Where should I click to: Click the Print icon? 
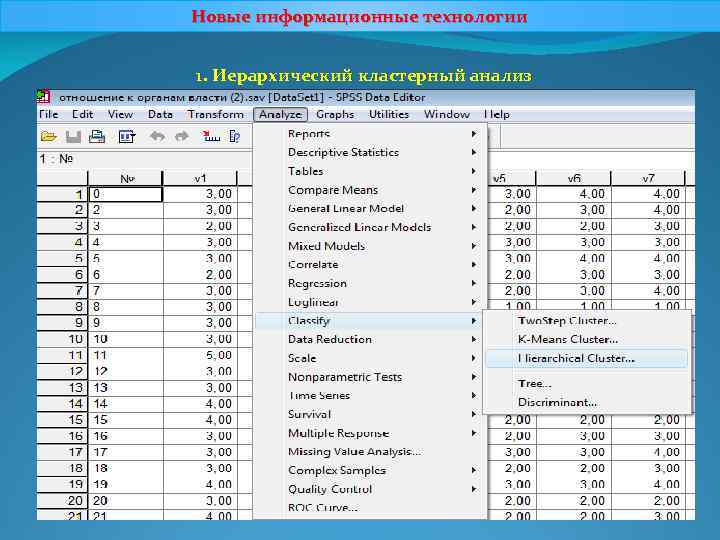coord(97,136)
